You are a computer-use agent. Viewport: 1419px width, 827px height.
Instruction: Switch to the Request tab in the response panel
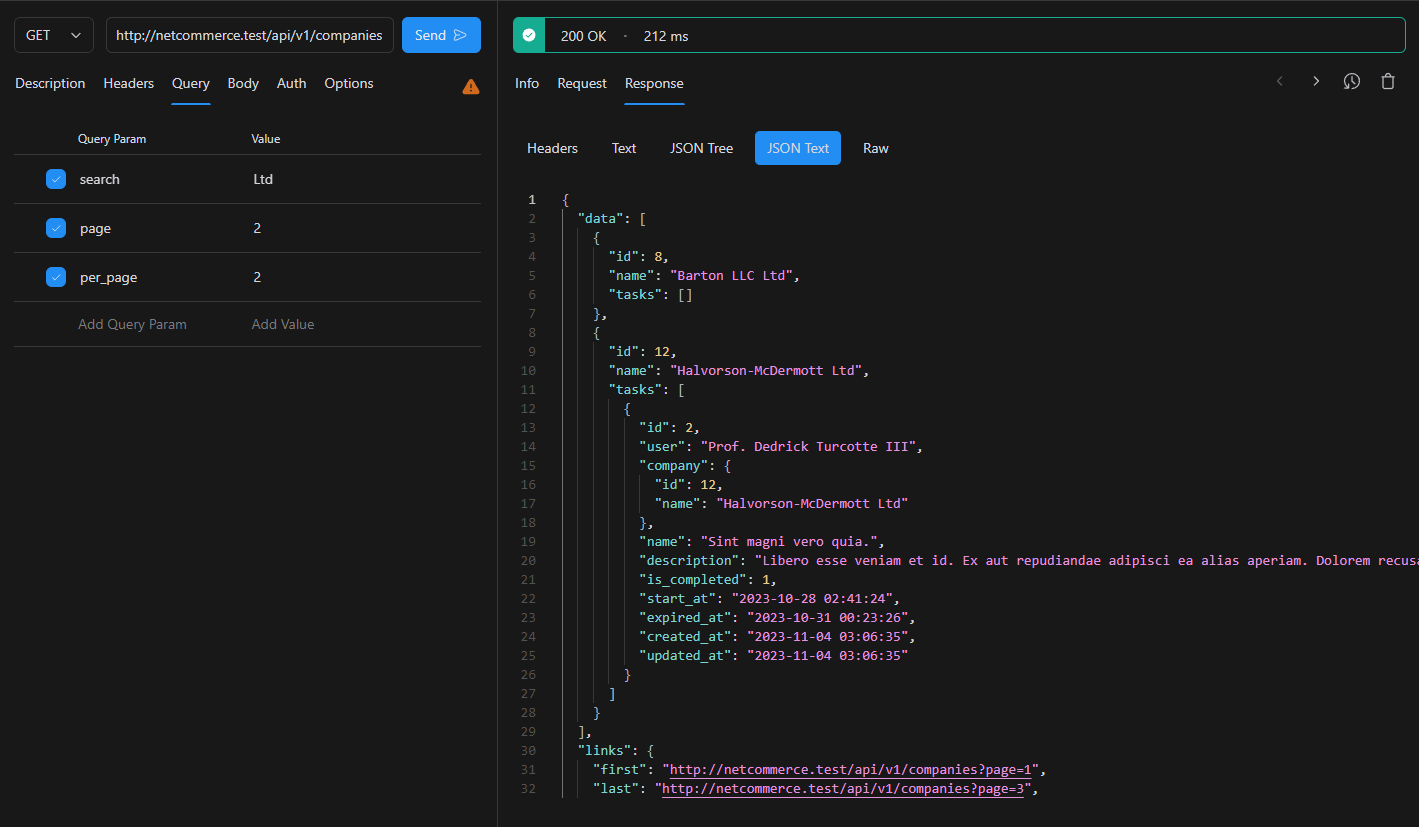tap(582, 83)
